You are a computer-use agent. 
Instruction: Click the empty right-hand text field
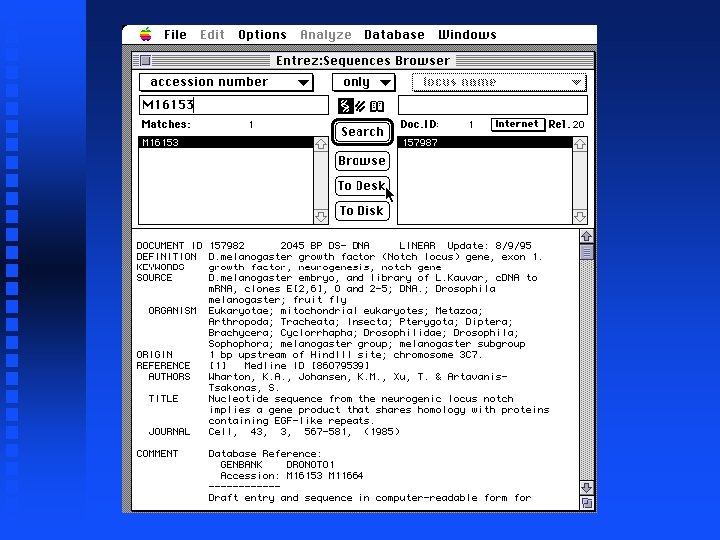(x=493, y=105)
